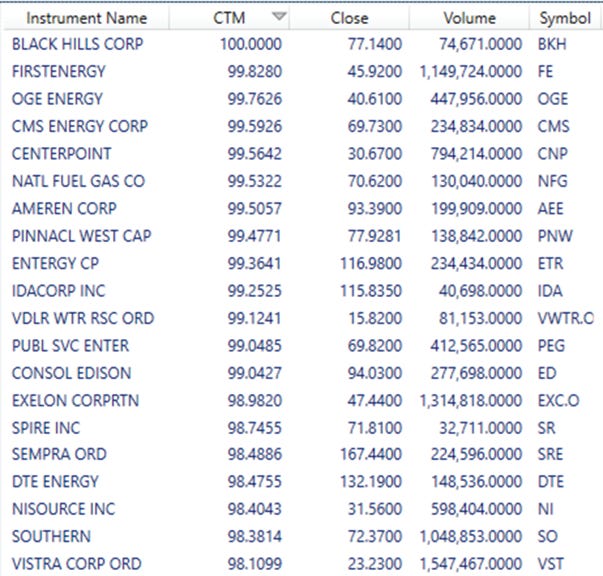Screen dimensions: 603x576
Task: Click CTM value 99.5926
Action: (x=255, y=126)
